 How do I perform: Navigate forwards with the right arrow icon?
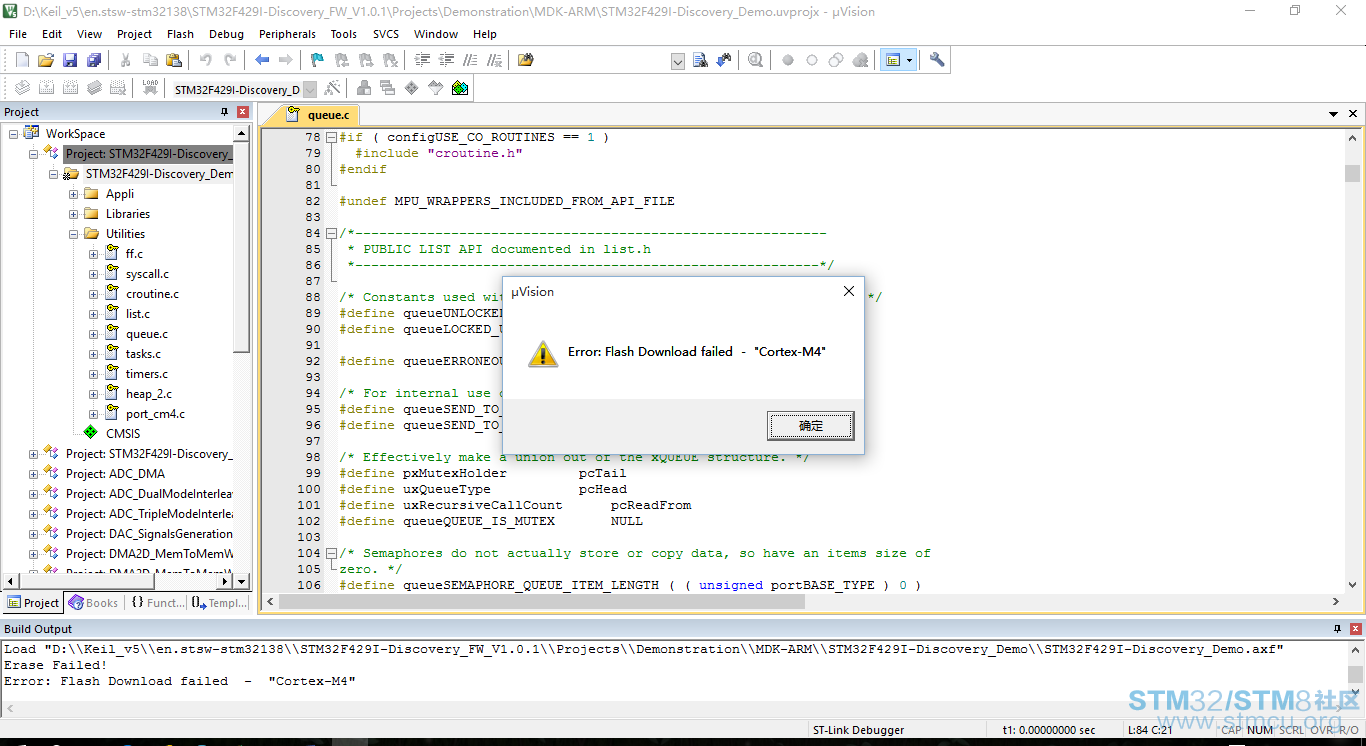point(286,60)
